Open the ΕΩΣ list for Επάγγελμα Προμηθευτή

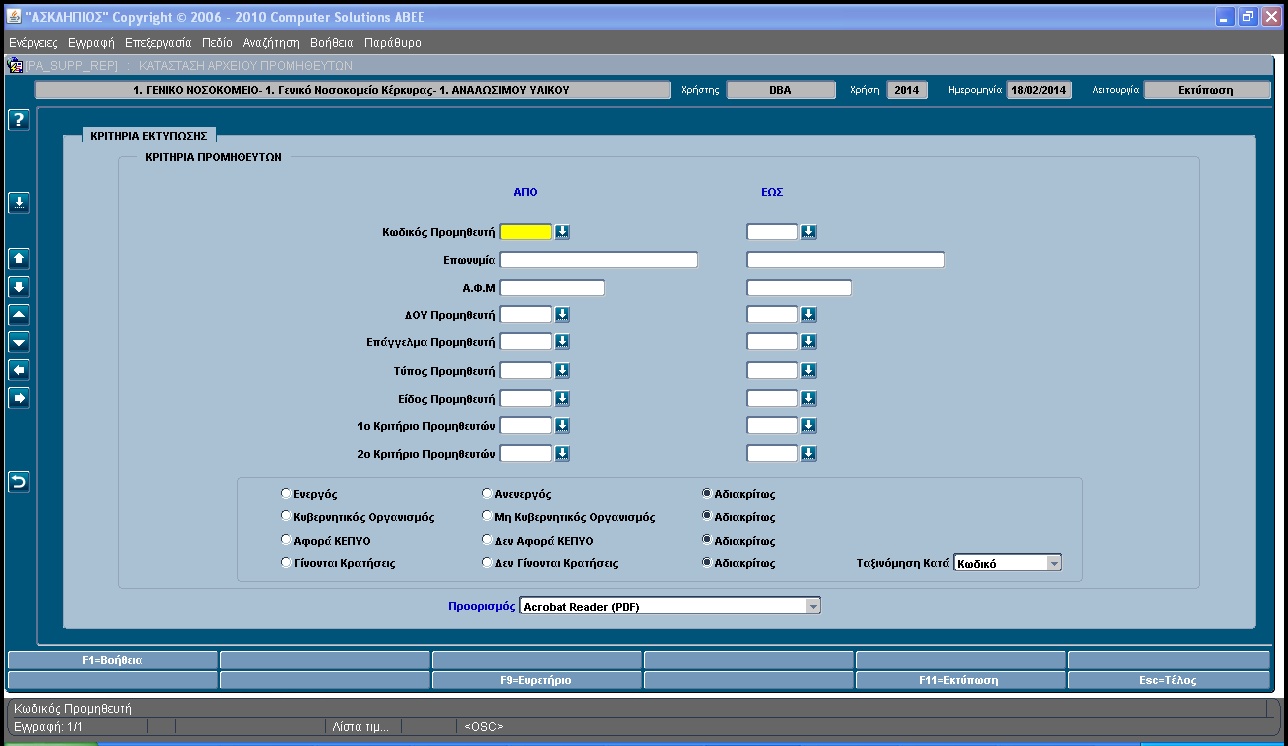809,342
